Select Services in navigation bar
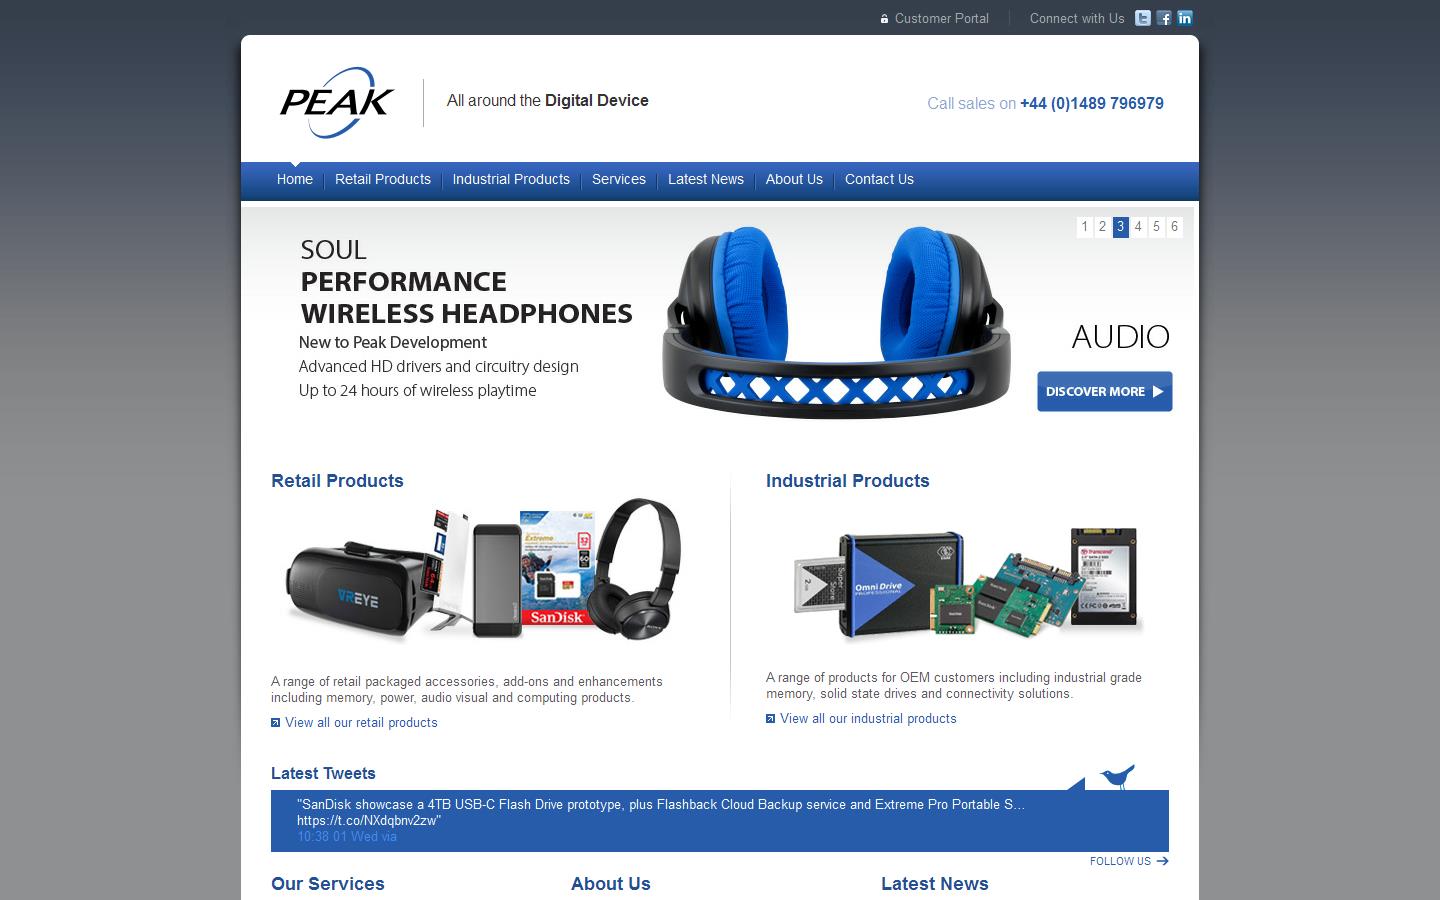This screenshot has width=1440, height=900. 619,180
